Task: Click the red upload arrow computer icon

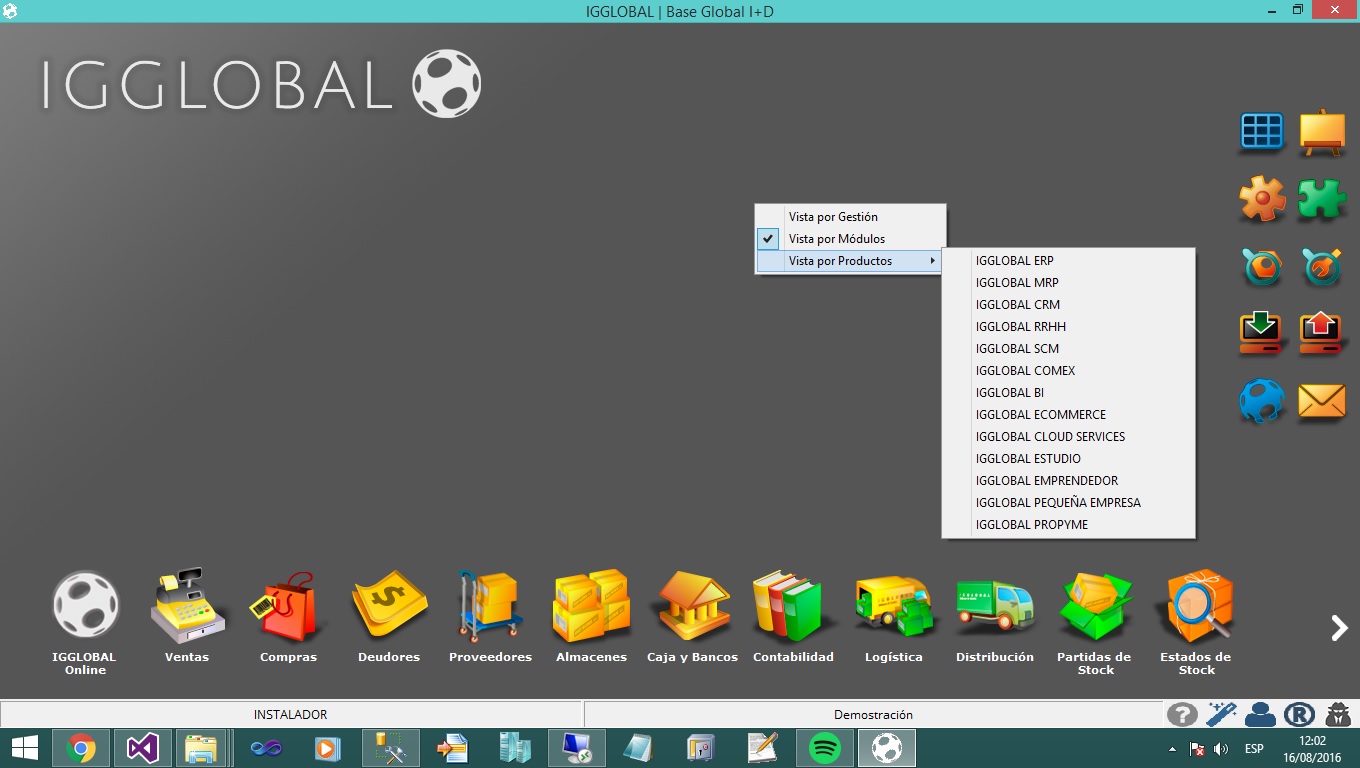Action: coord(1322,334)
